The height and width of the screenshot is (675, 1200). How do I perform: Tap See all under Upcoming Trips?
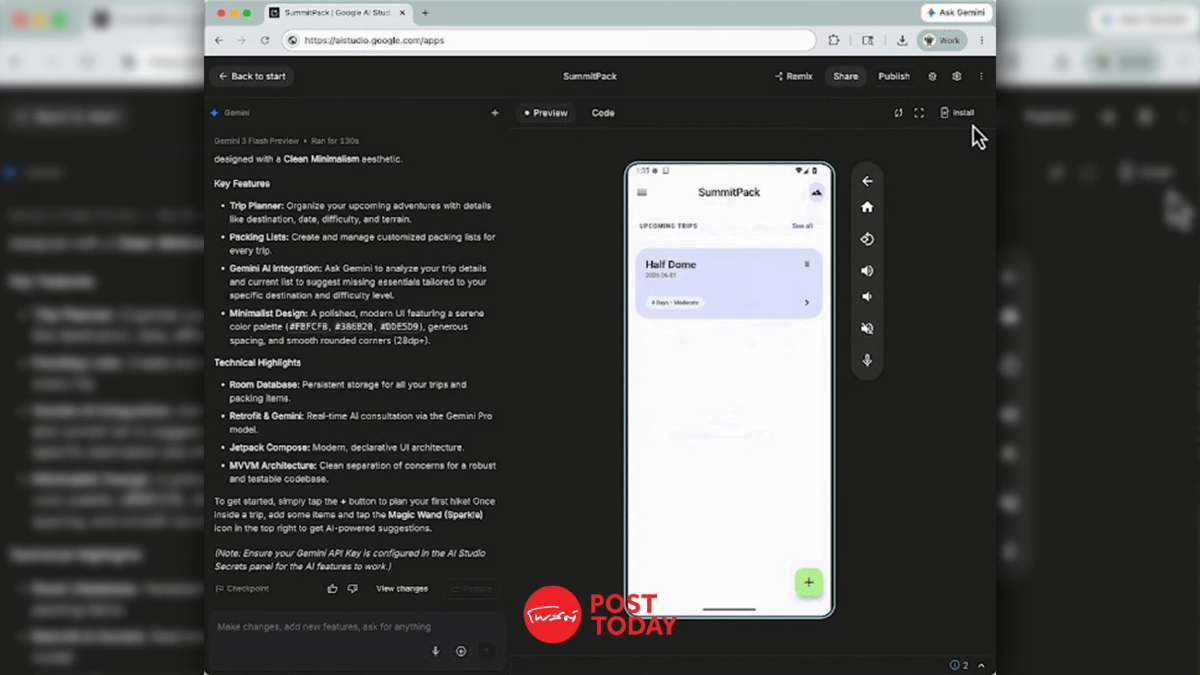(802, 226)
